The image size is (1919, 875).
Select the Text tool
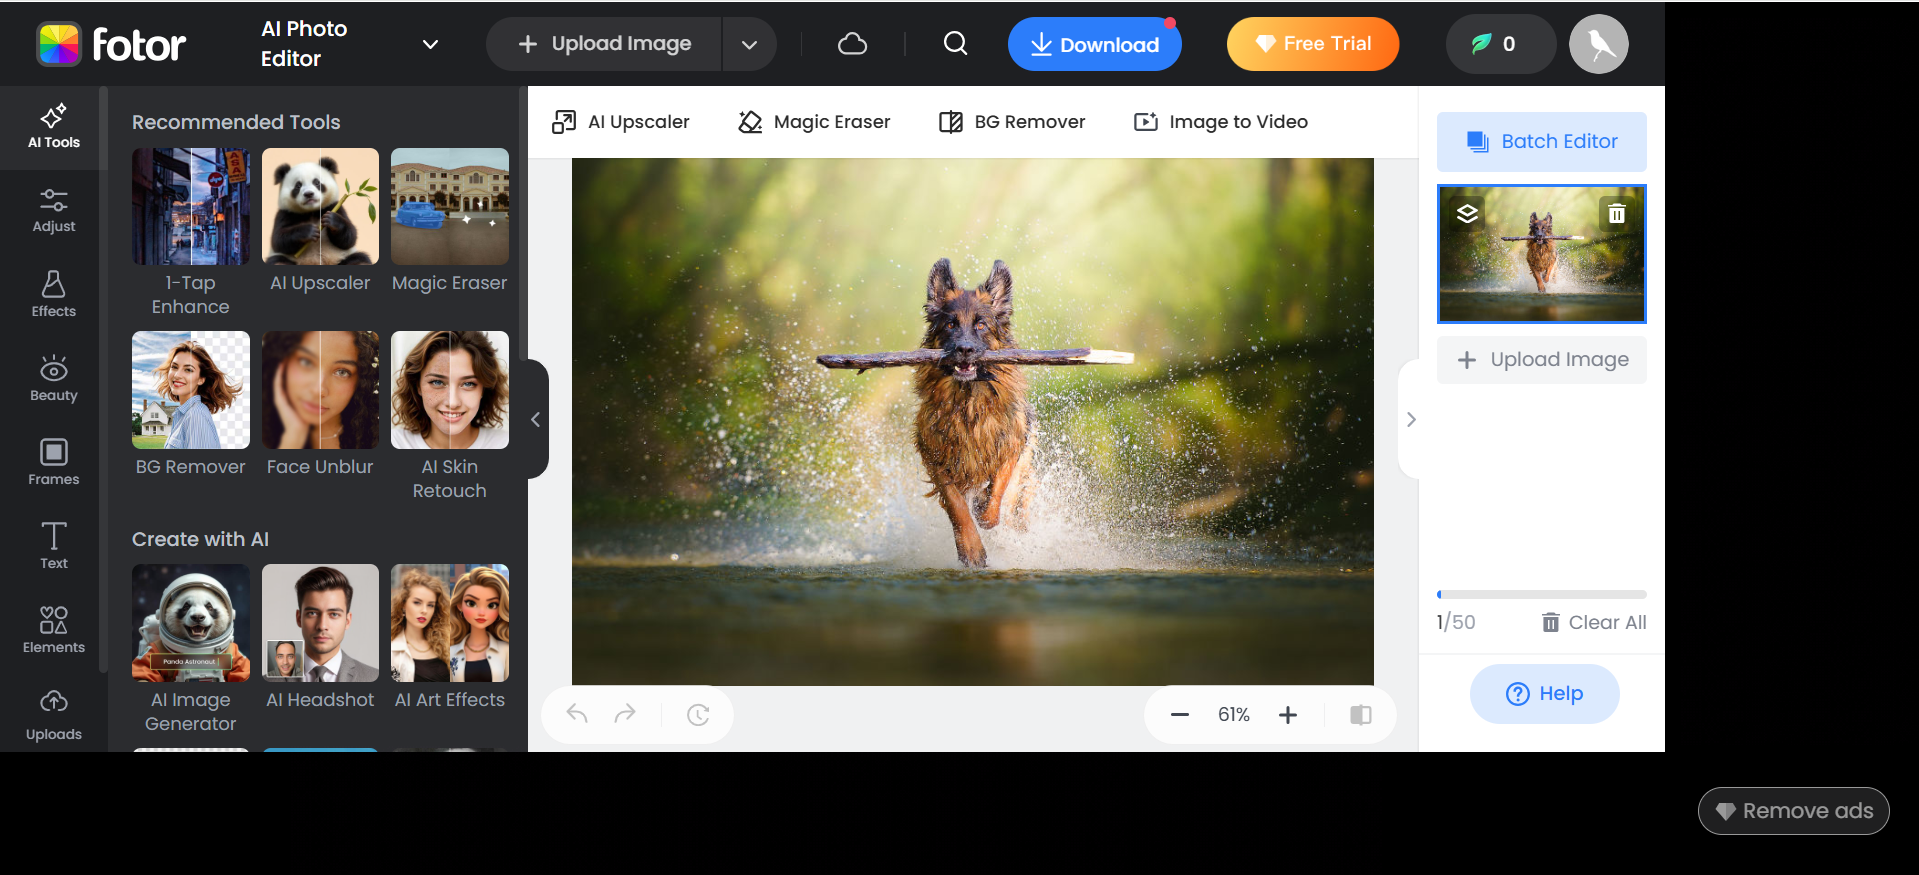click(x=53, y=547)
